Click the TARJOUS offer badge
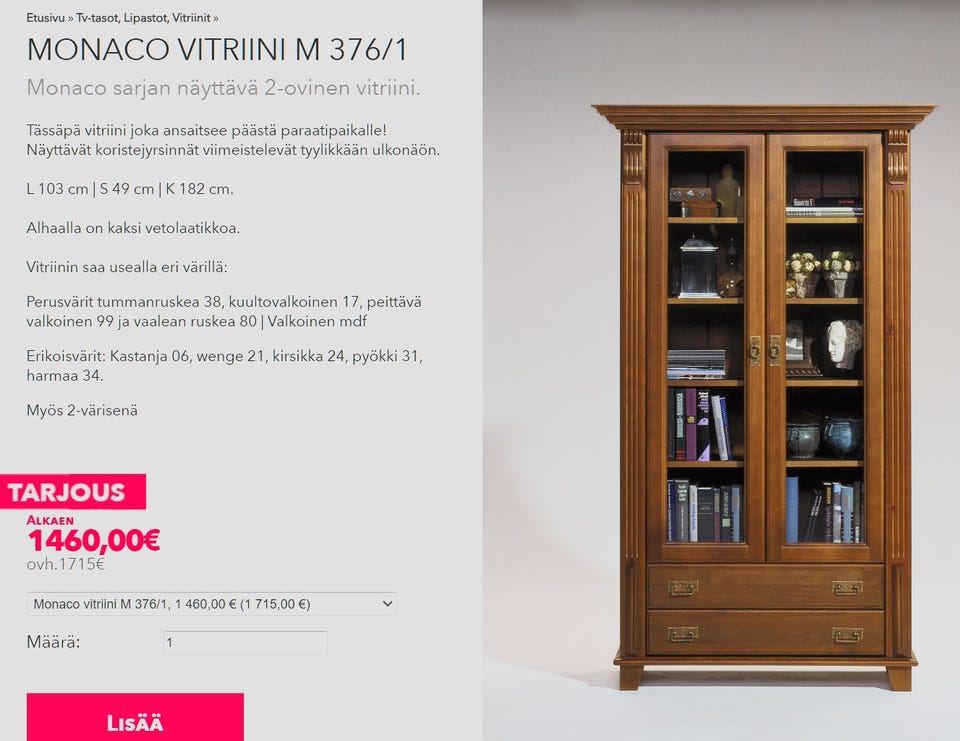Screen dimensions: 960x741 [x=72, y=492]
